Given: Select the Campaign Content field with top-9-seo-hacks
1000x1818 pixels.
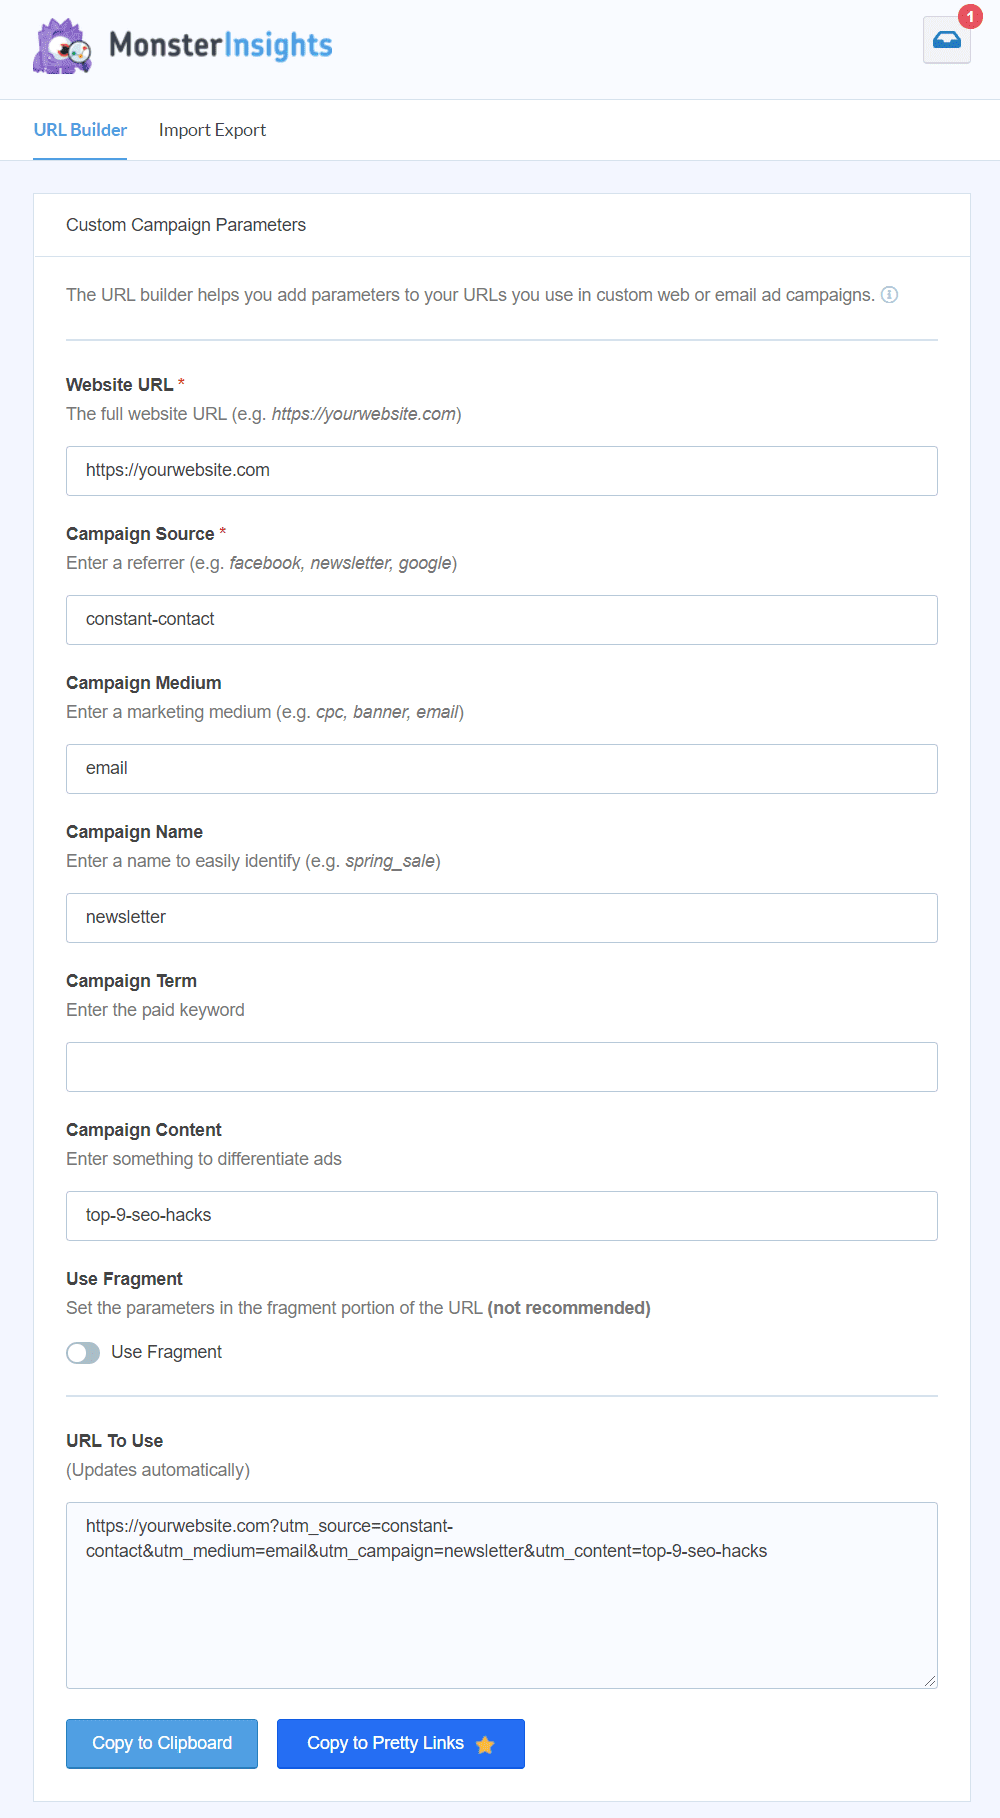Looking at the screenshot, I should click(501, 1215).
